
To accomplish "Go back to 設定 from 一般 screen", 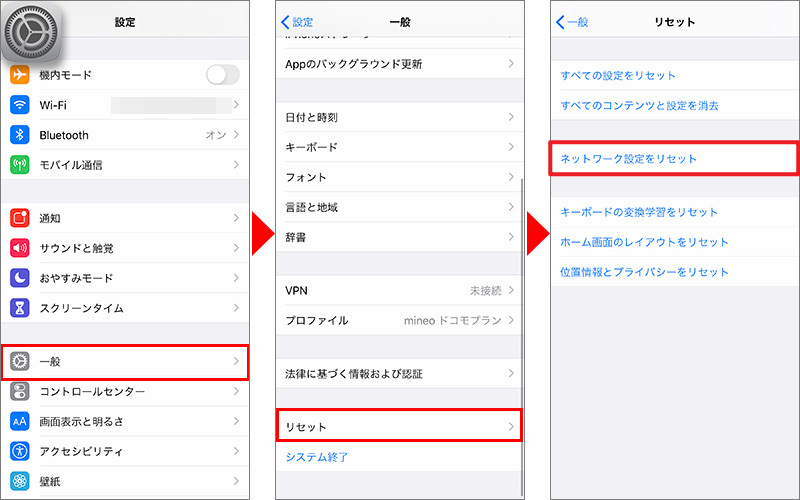I will (x=297, y=22).
